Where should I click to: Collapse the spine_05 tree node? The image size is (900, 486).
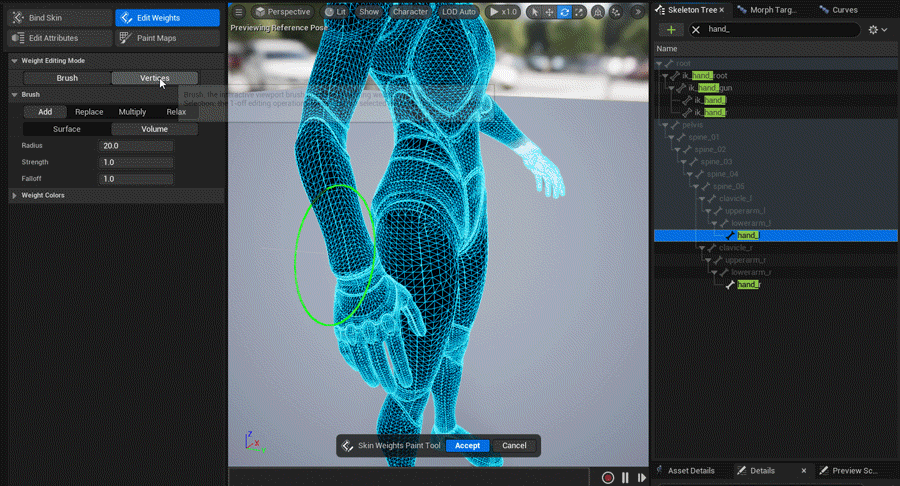(696, 186)
